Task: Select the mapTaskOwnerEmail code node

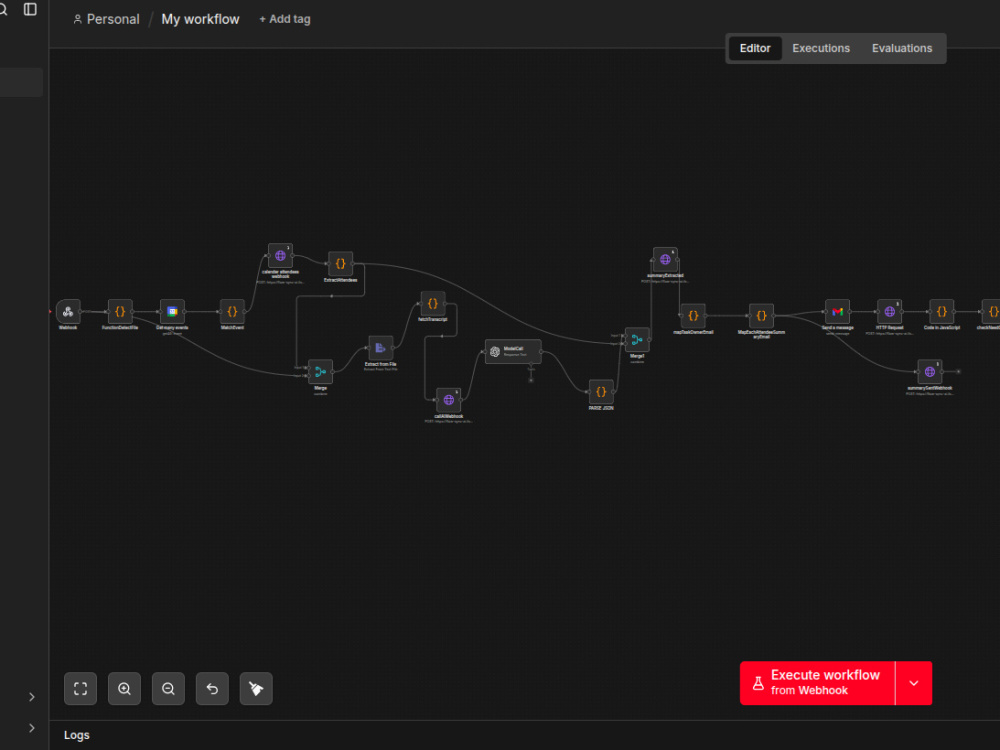Action: click(693, 316)
